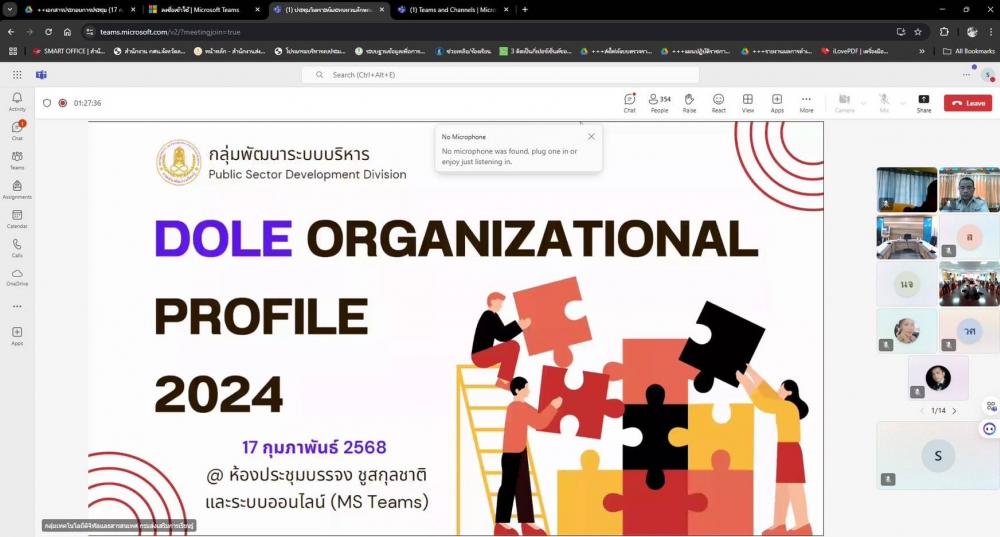Open browser site information icon
Viewport: 1000px width, 537px height.
(x=90, y=32)
